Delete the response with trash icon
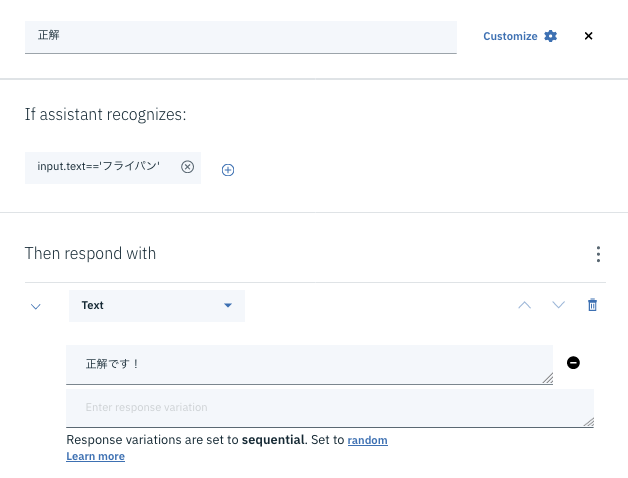628x478 pixels. [x=592, y=305]
